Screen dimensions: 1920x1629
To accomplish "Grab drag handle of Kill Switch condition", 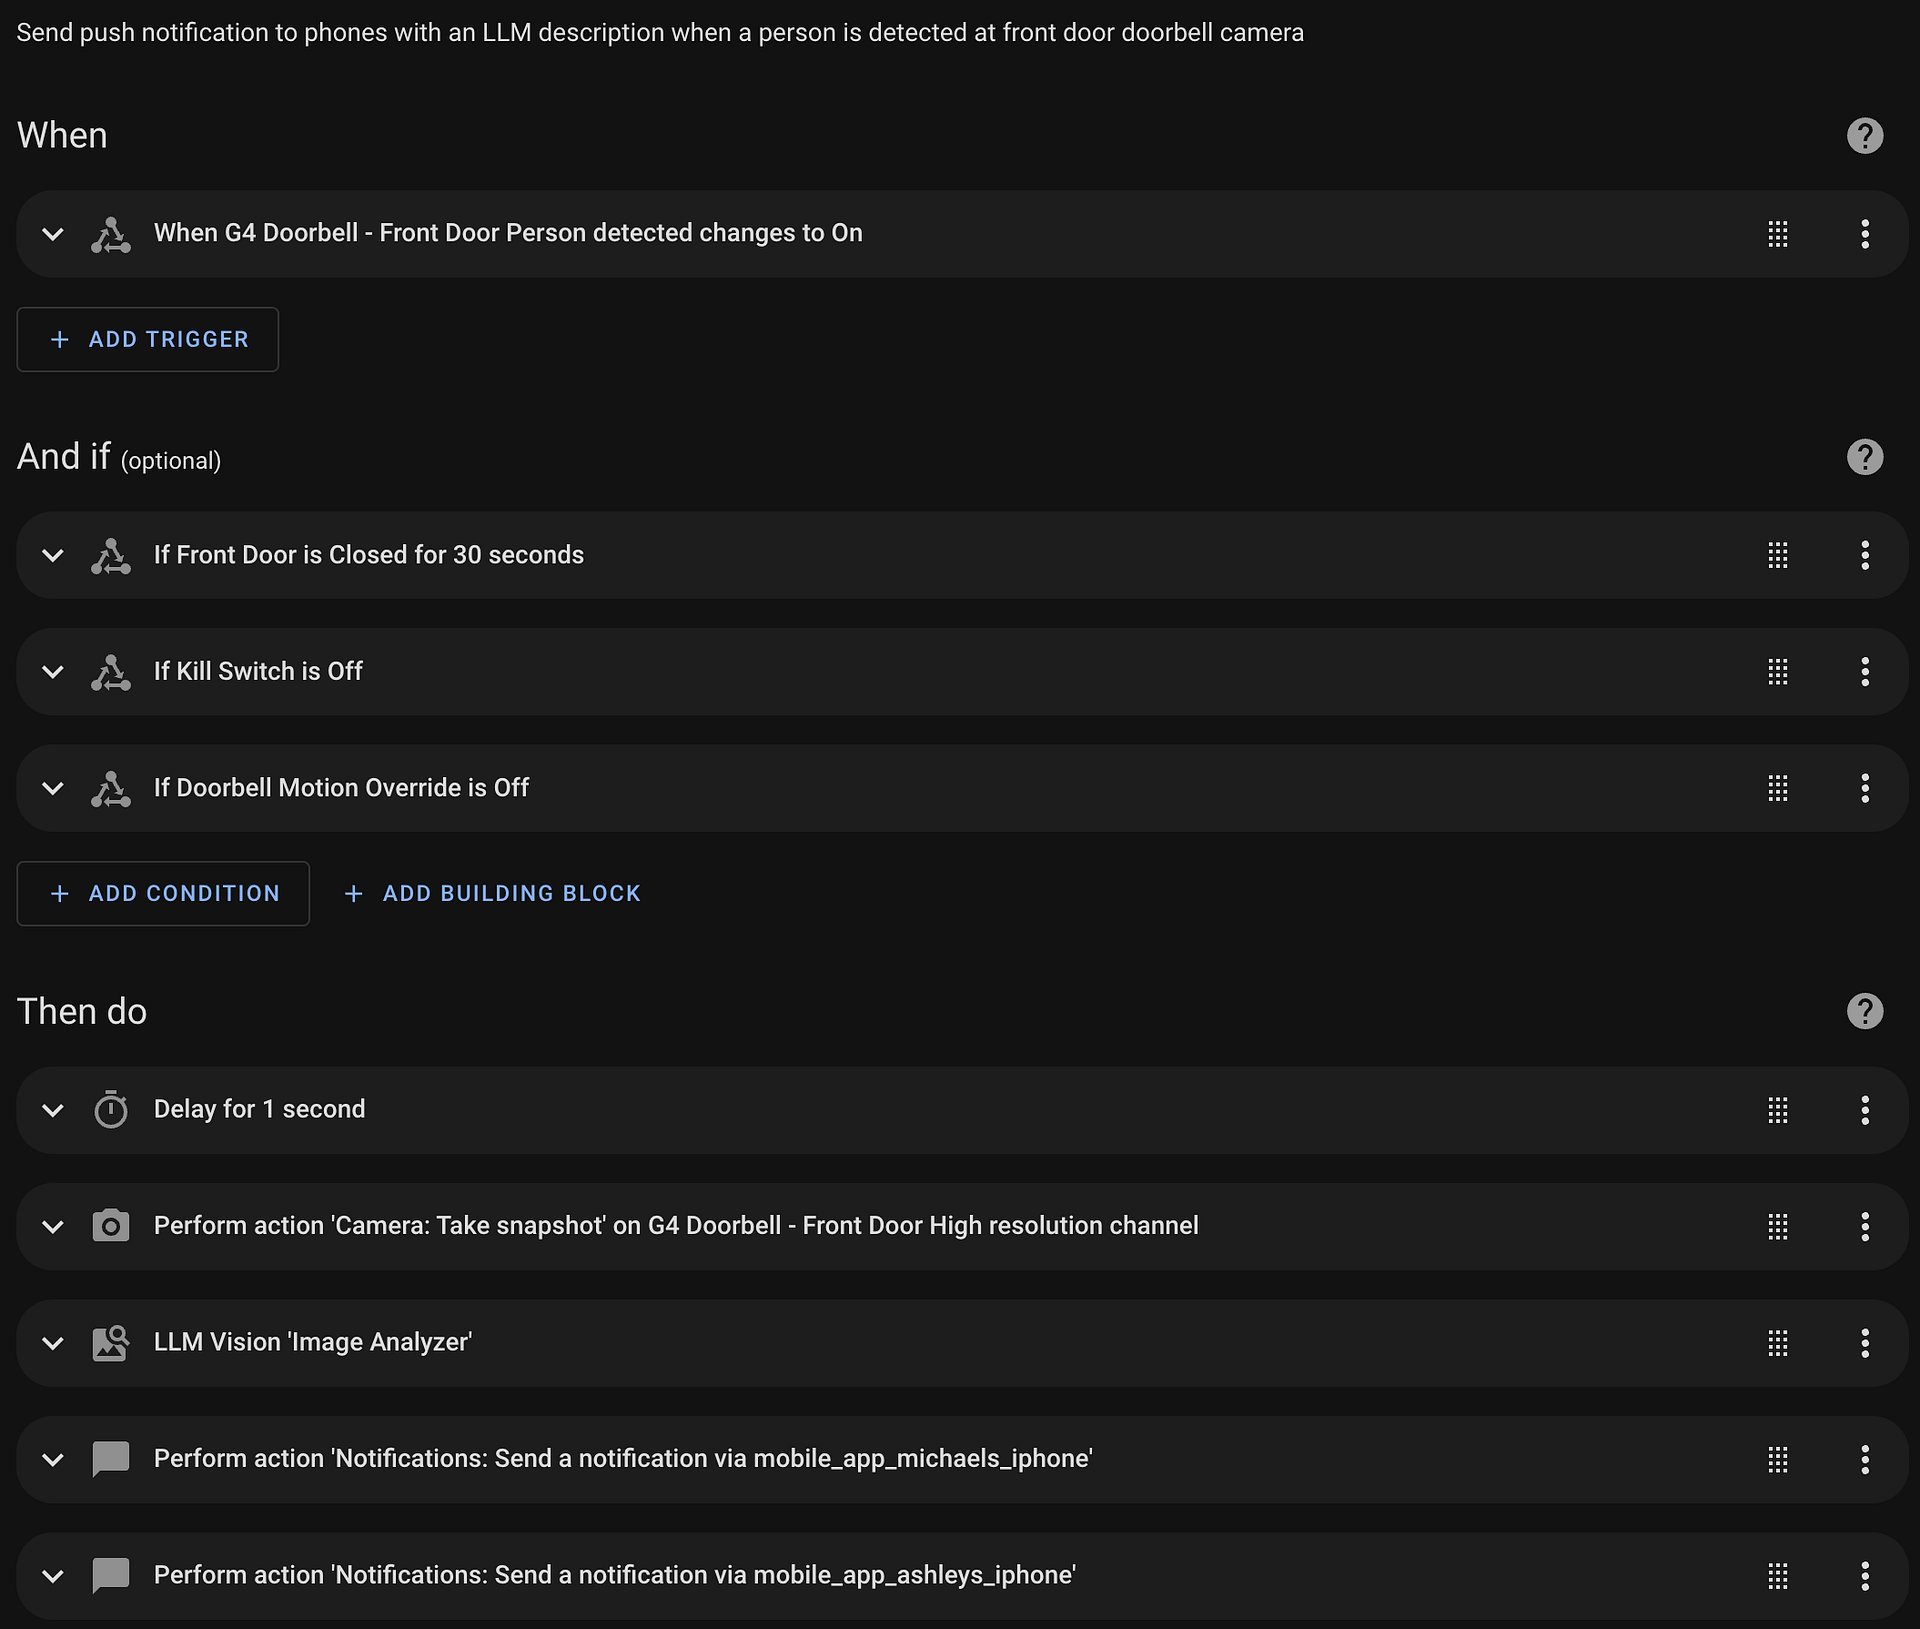I will tap(1777, 671).
